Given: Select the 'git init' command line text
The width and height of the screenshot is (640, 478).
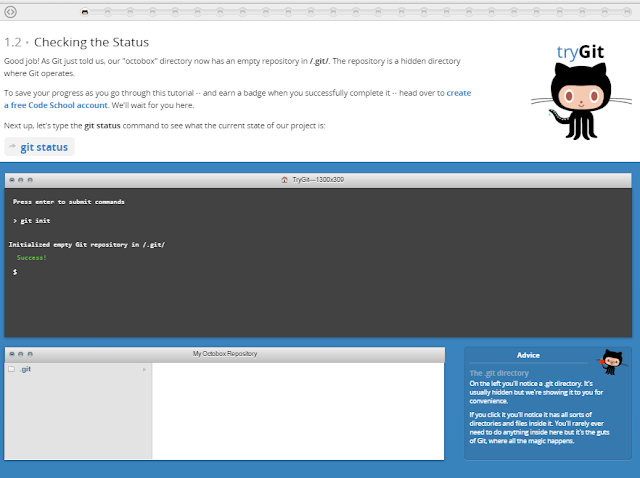Looking at the screenshot, I should [x=35, y=220].
